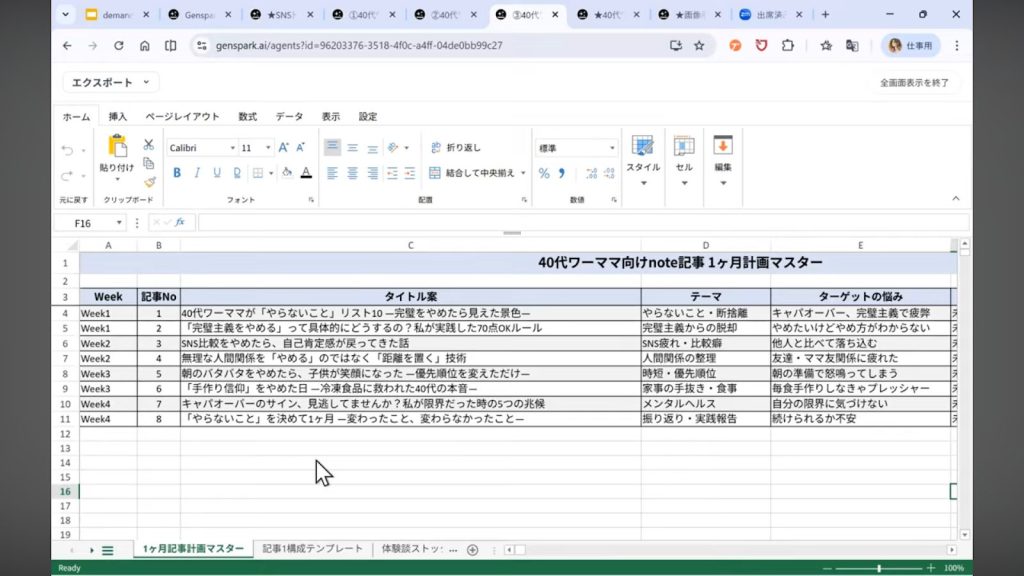The image size is (1024, 576).
Task: Open the all sheets list icon
Action: (x=107, y=550)
